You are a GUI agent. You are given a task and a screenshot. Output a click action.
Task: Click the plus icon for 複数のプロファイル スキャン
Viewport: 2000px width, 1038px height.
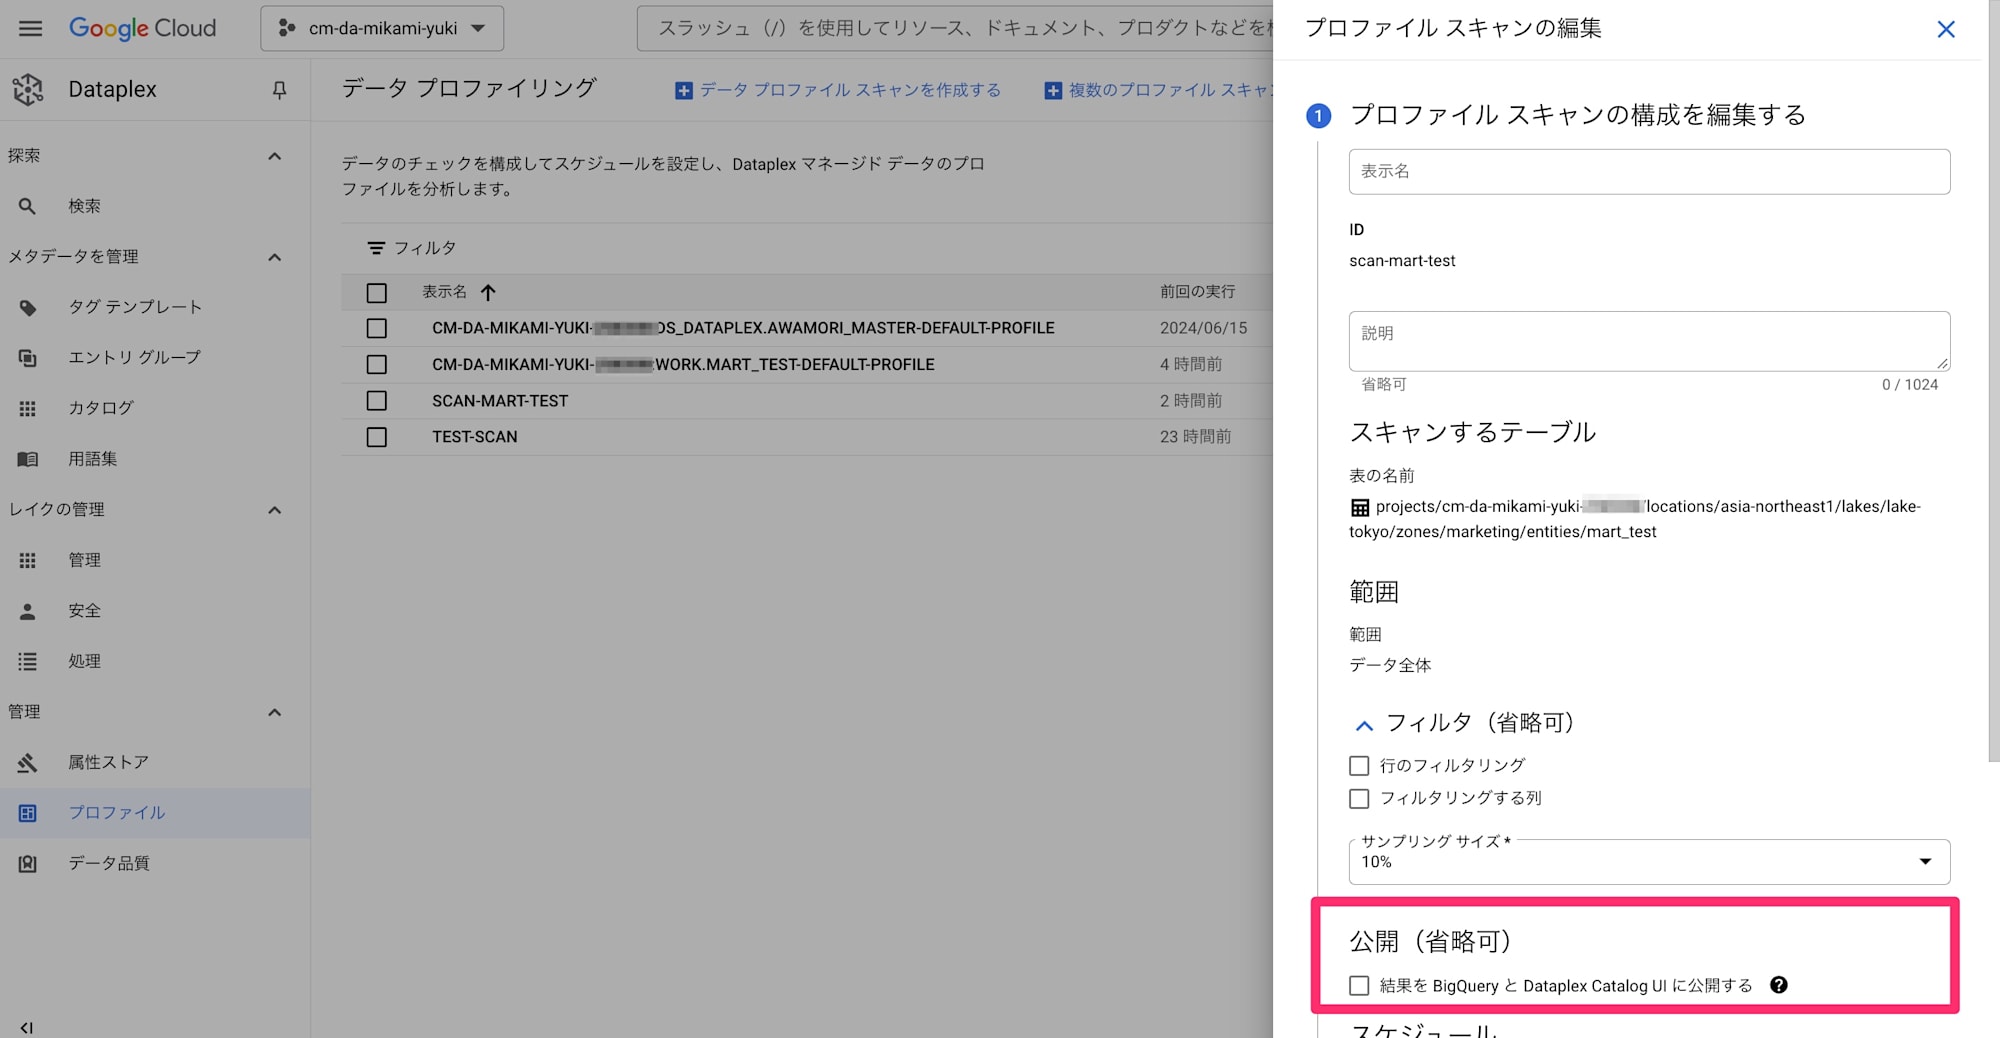coord(1053,91)
